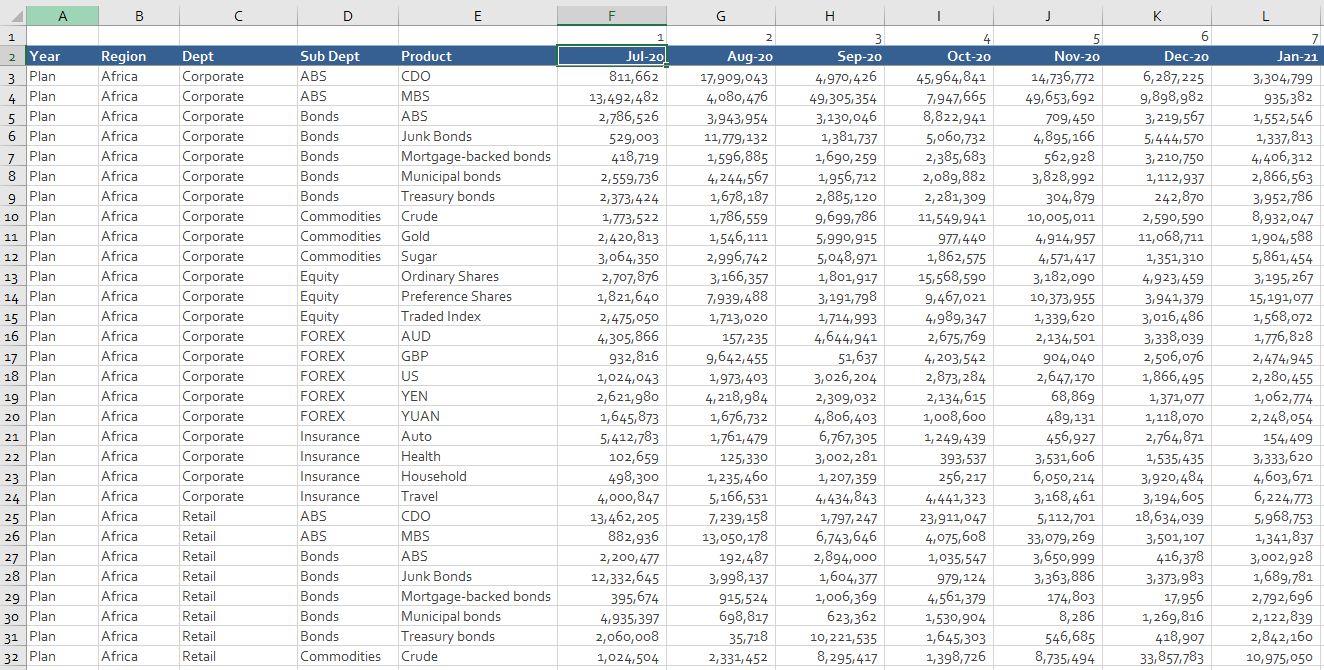The height and width of the screenshot is (670, 1324).
Task: Click the Treasury bonds cell in row 9
Action: tap(478, 196)
